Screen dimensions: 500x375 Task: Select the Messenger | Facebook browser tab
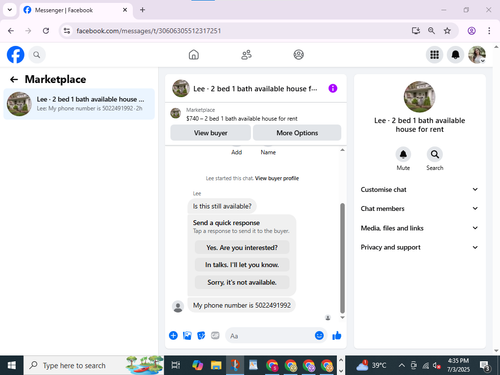76,10
